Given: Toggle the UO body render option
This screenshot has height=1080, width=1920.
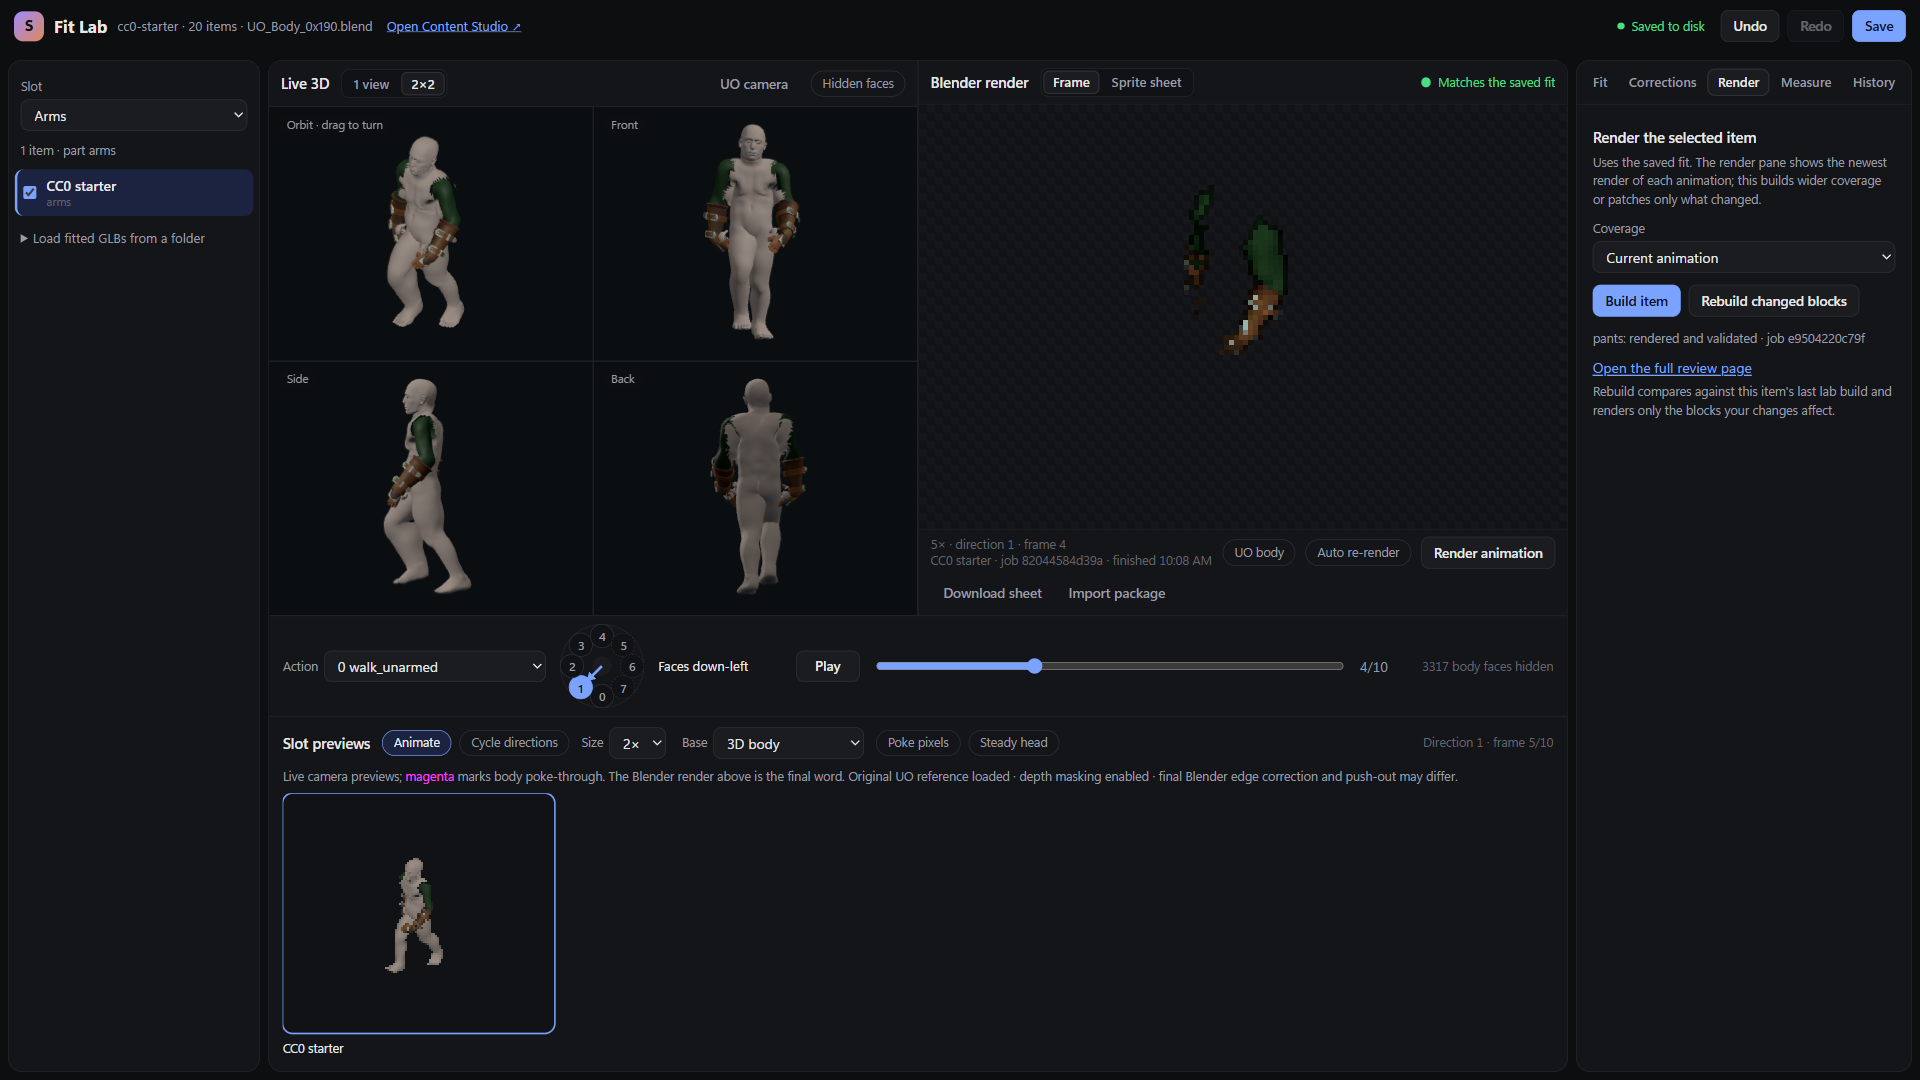Looking at the screenshot, I should pyautogui.click(x=1259, y=553).
